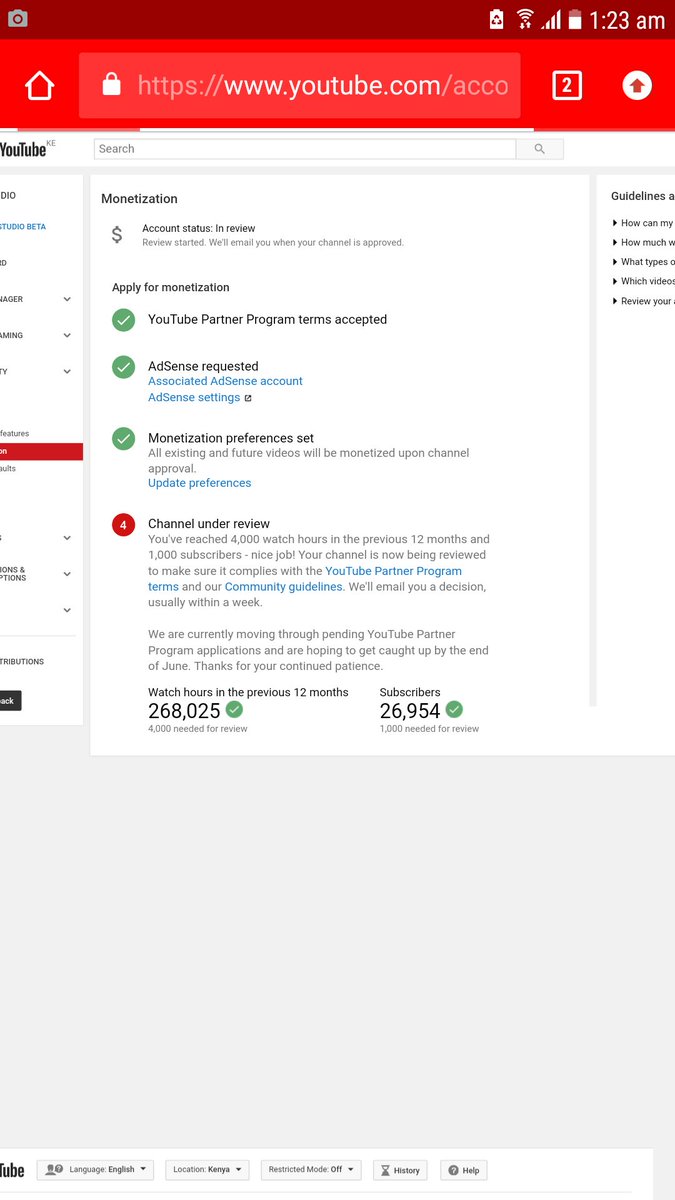This screenshot has height=1200, width=675.
Task: Expand the 'How much w' guideline item
Action: click(643, 242)
